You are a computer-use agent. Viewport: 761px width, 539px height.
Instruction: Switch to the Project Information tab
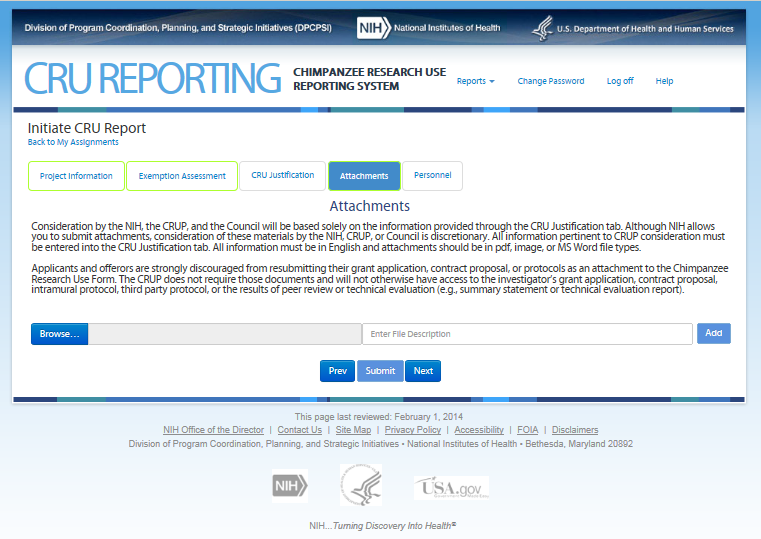click(76, 176)
